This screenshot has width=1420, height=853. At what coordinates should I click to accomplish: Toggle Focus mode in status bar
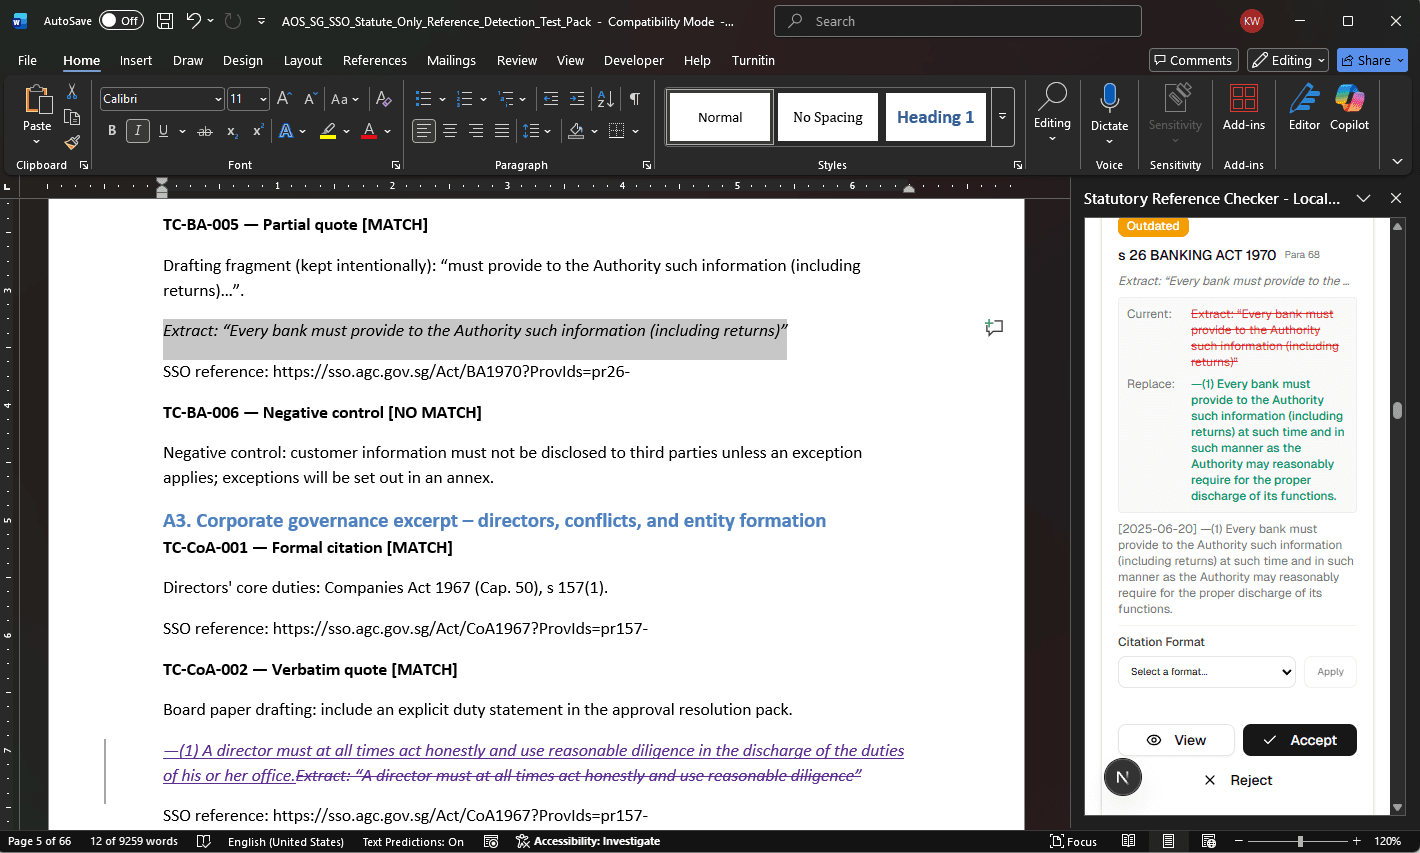[x=1073, y=841]
